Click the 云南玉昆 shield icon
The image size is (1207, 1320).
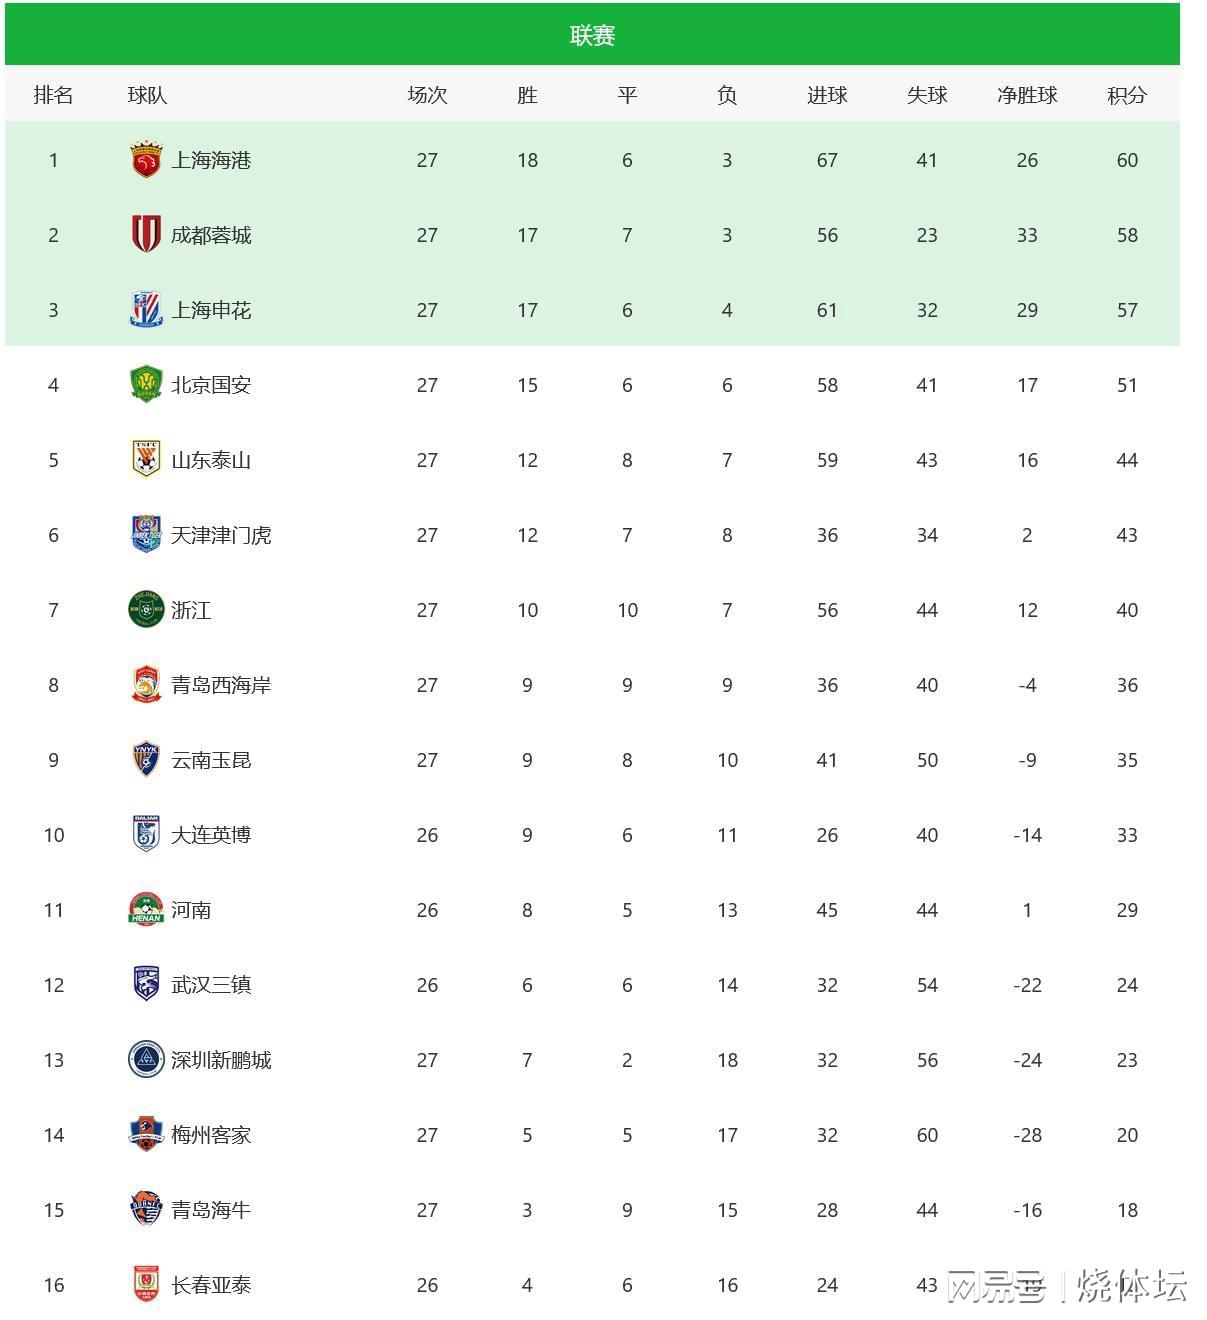click(146, 760)
